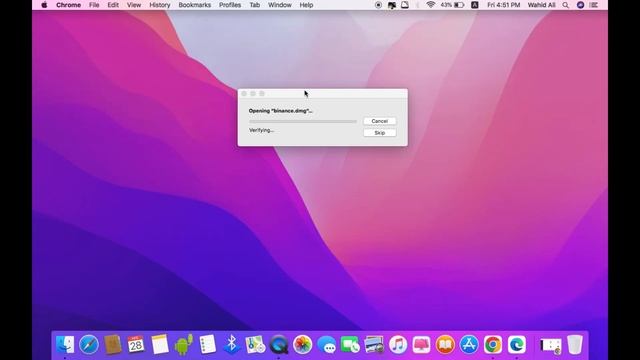The height and width of the screenshot is (360, 640).
Task: Open Control Center
Action: (x=594, y=5)
